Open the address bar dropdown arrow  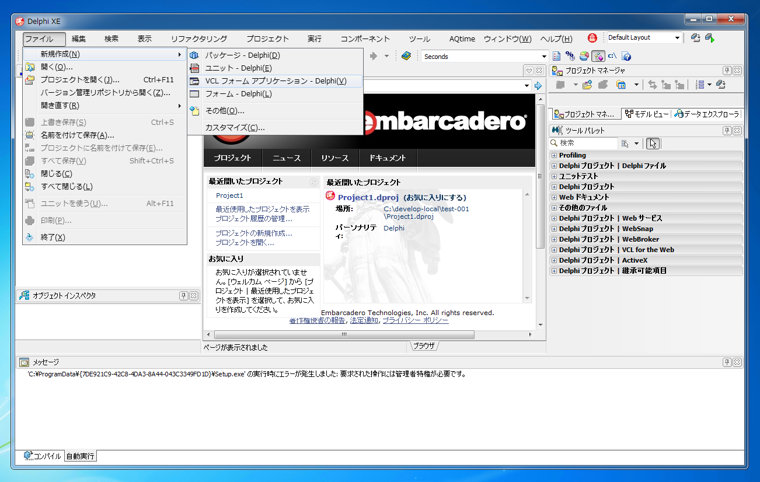click(526, 86)
